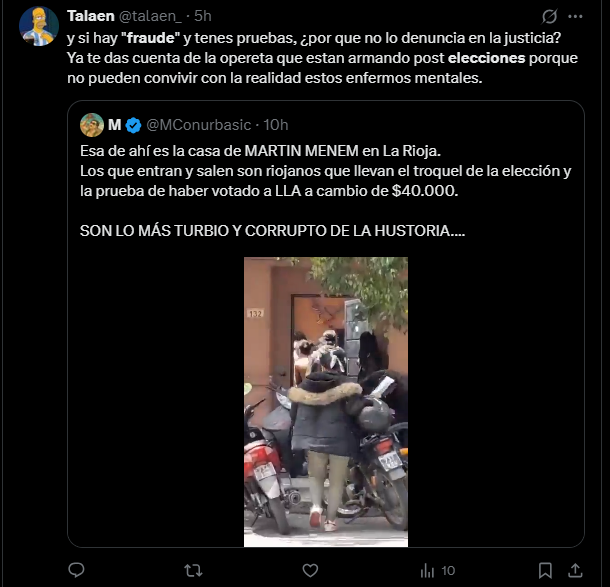Click the quoted user M avatar
This screenshot has height=587, width=610.
[92, 125]
